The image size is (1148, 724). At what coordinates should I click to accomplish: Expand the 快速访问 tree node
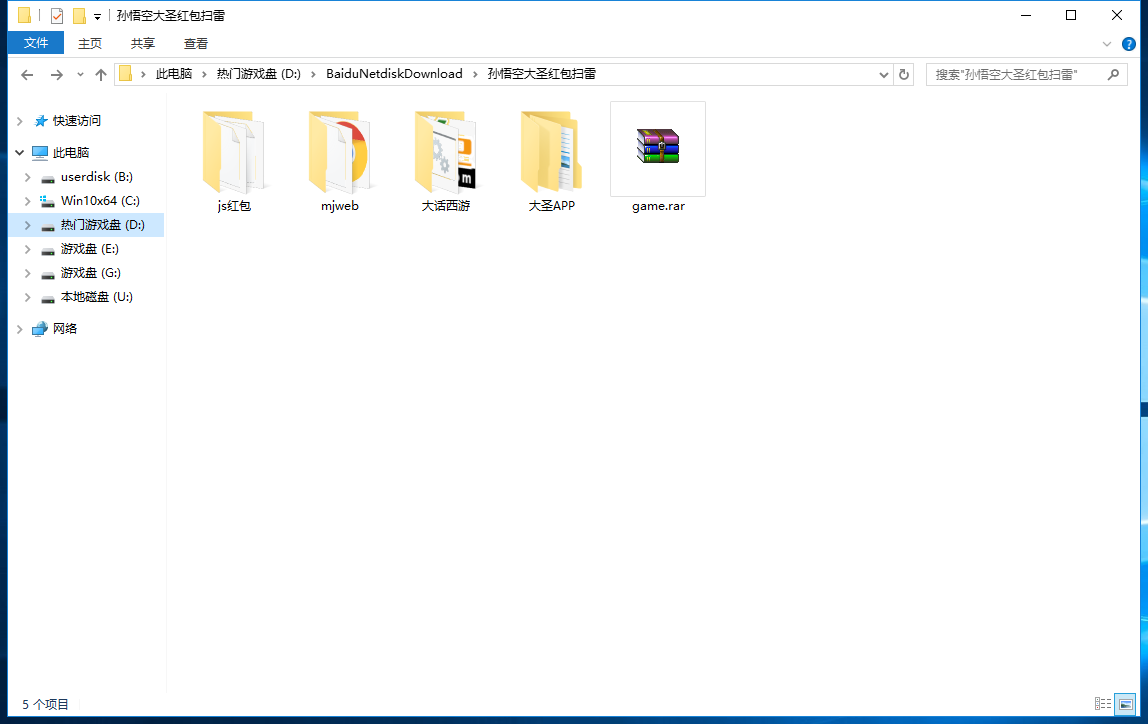click(x=20, y=121)
